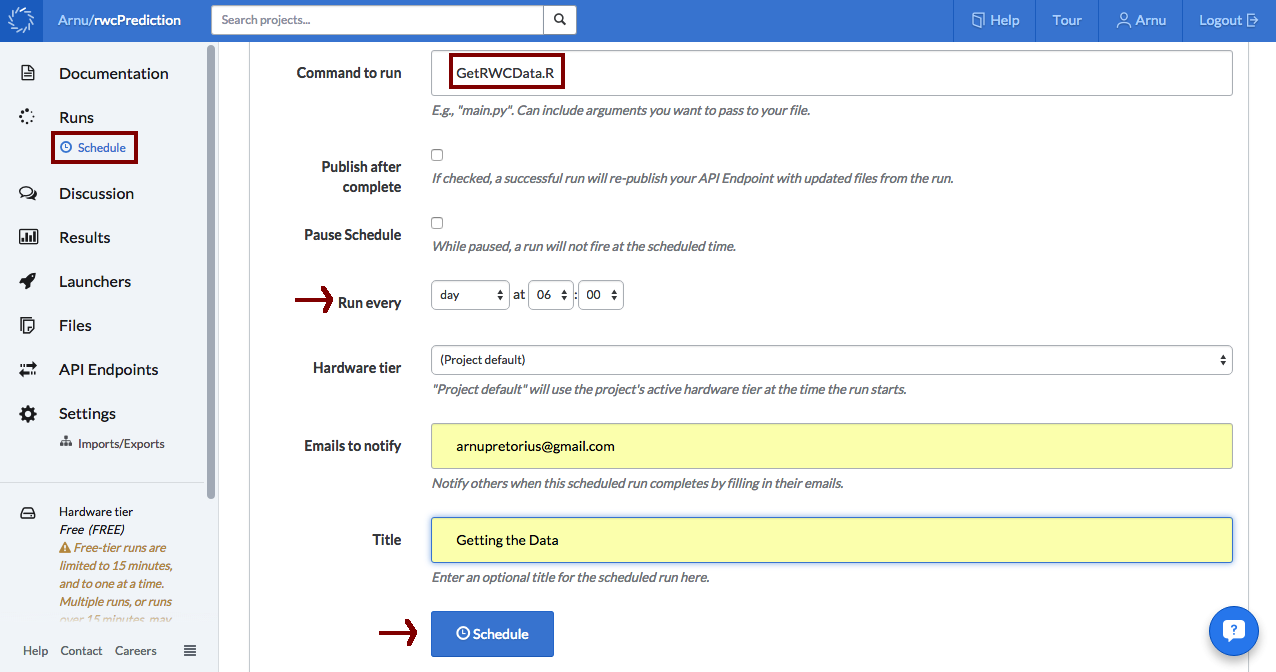Click the blue Schedule button

(x=492, y=633)
